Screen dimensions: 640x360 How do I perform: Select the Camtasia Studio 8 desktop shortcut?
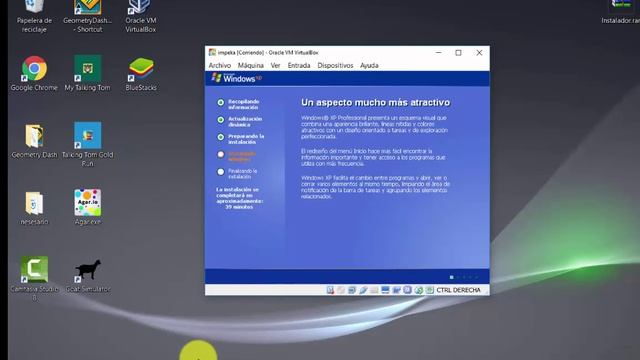coord(34,278)
